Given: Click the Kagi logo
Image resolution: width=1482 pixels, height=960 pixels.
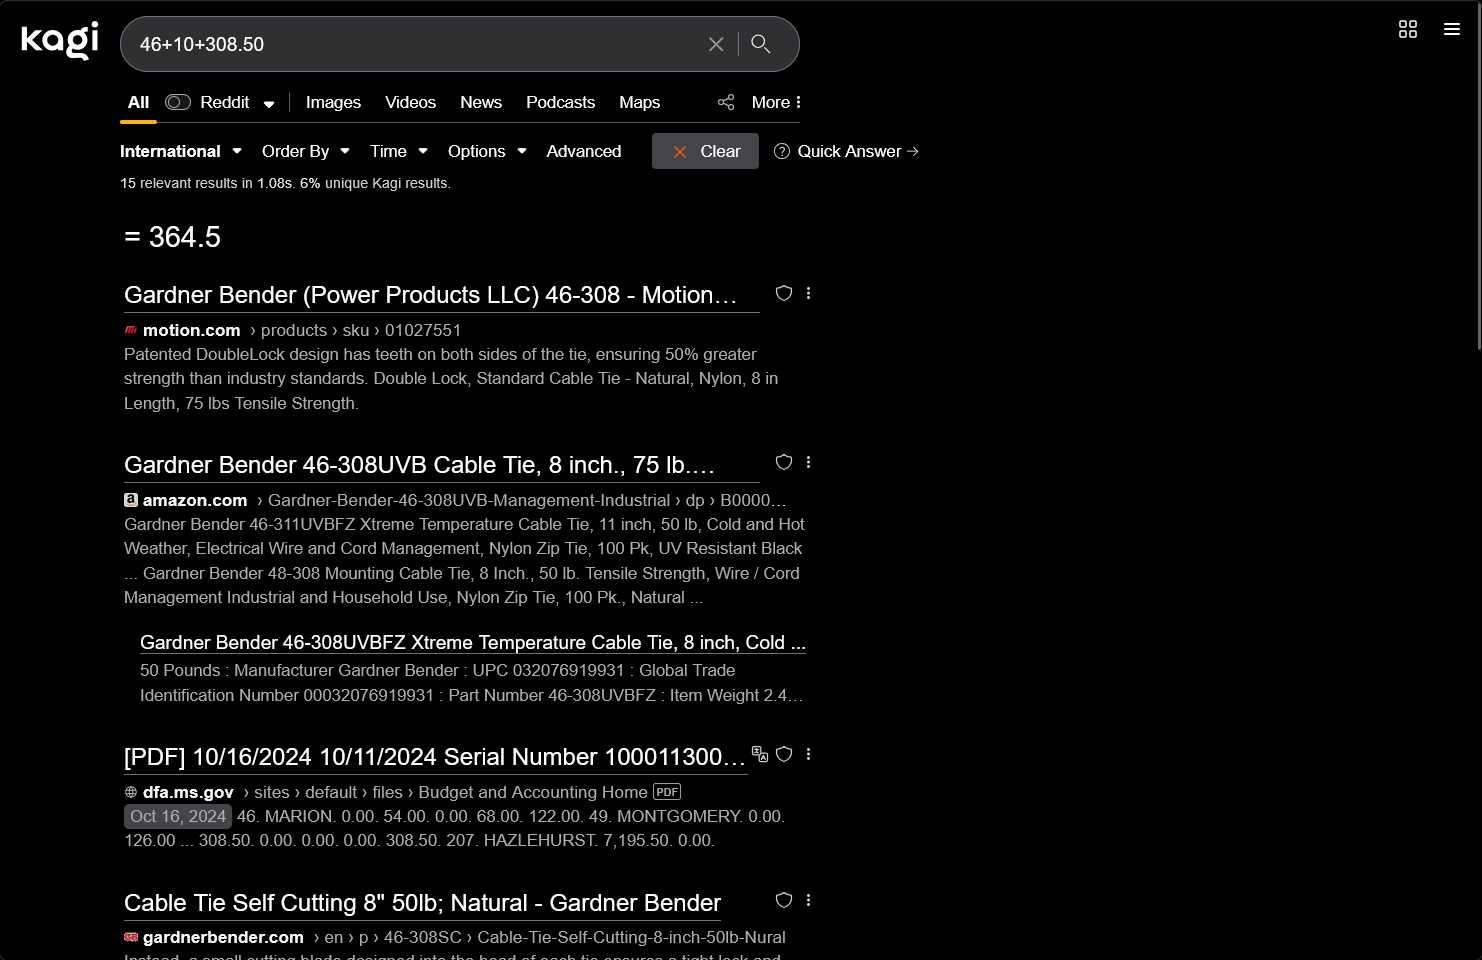Looking at the screenshot, I should click(60, 40).
